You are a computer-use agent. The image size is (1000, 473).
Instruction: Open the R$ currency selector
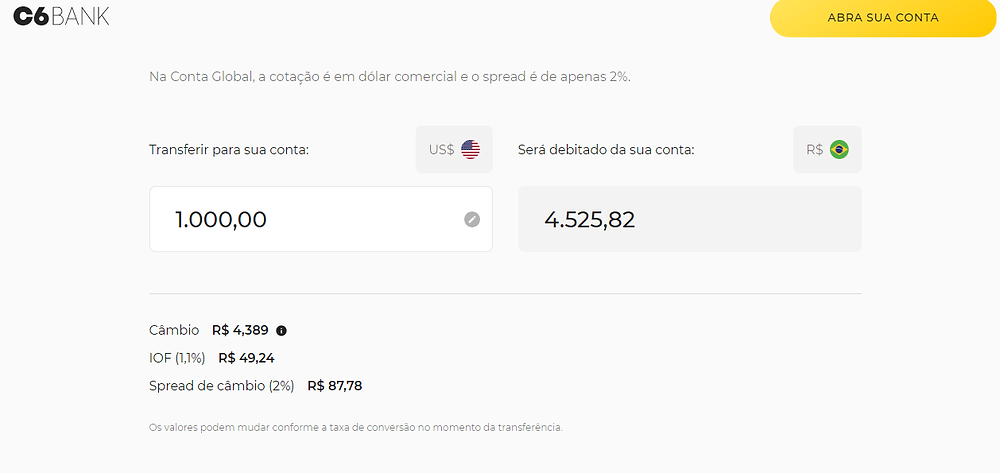pyautogui.click(x=827, y=149)
